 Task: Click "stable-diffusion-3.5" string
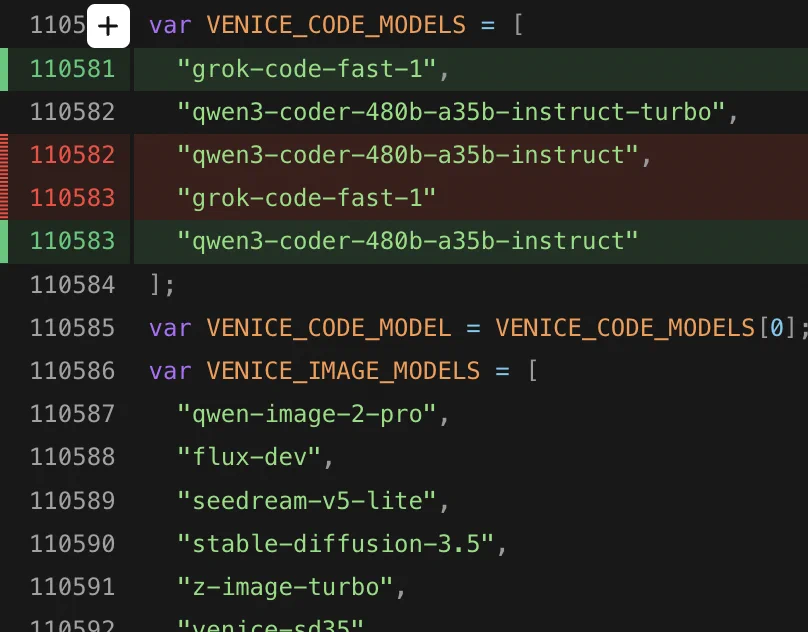pyautogui.click(x=335, y=544)
